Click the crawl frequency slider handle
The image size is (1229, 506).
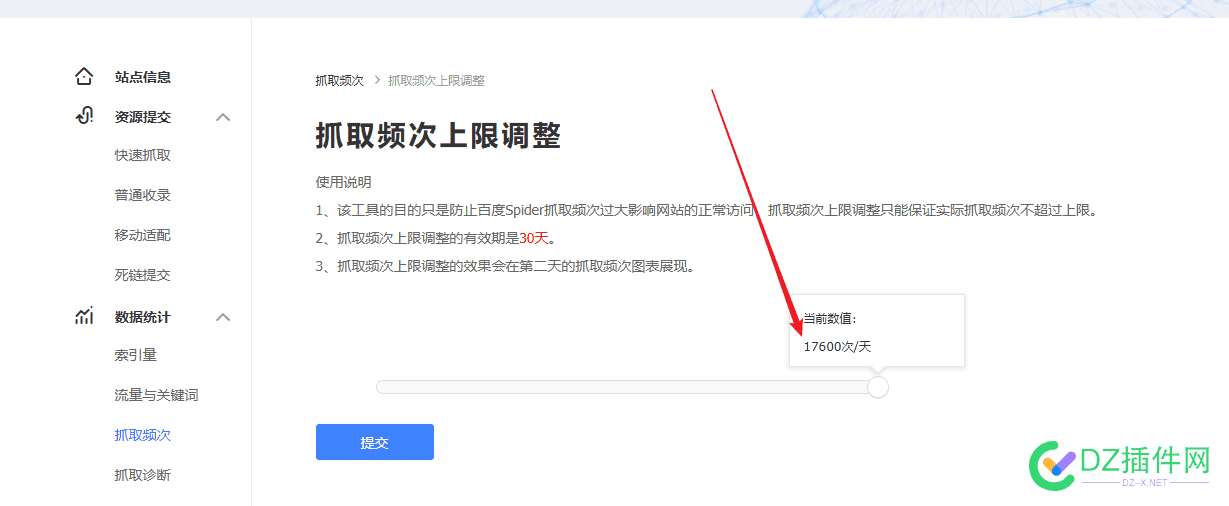(878, 387)
